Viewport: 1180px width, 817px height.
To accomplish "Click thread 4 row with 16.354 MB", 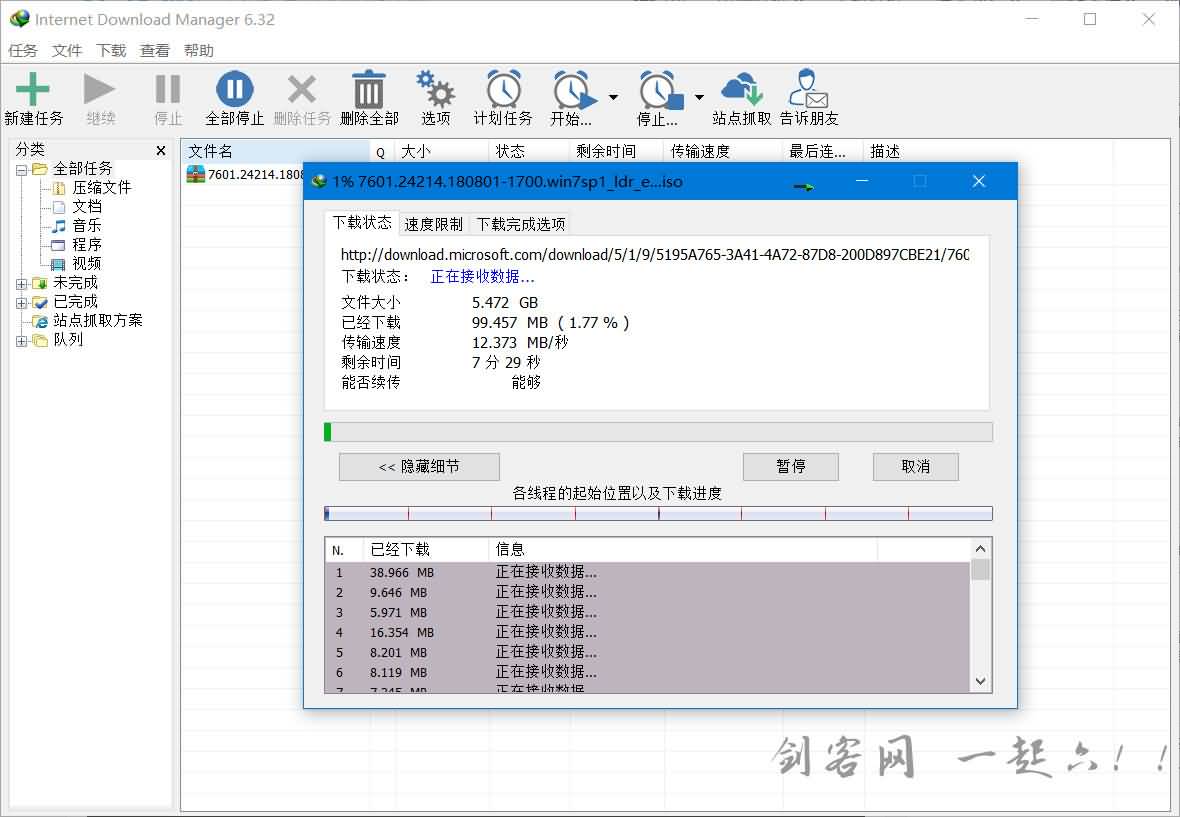I will click(x=648, y=632).
